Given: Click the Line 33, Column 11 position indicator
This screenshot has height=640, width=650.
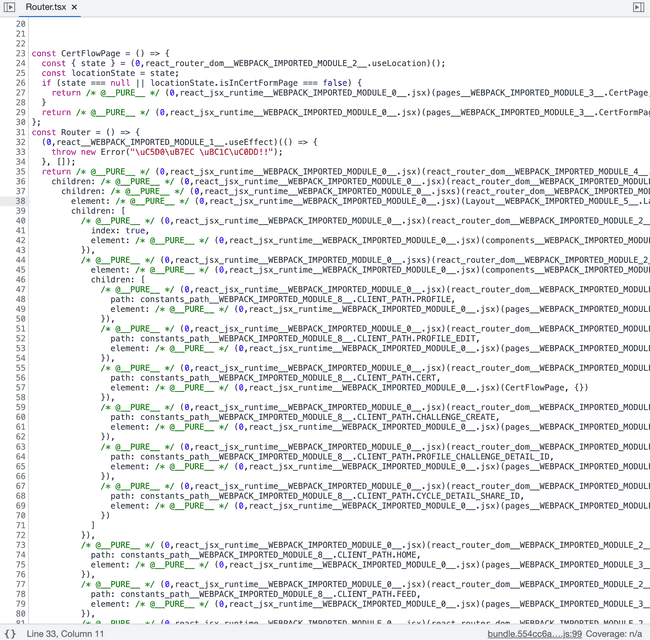Looking at the screenshot, I should 65,633.
